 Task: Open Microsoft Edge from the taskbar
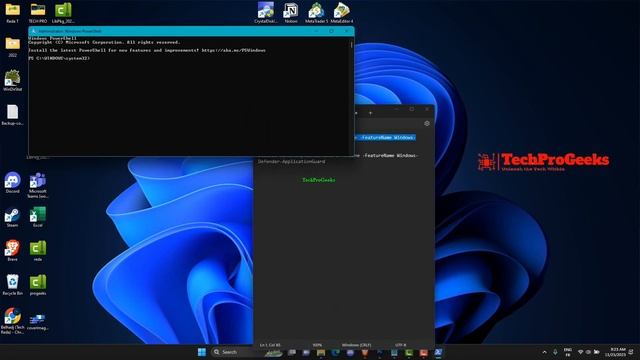click(336, 352)
